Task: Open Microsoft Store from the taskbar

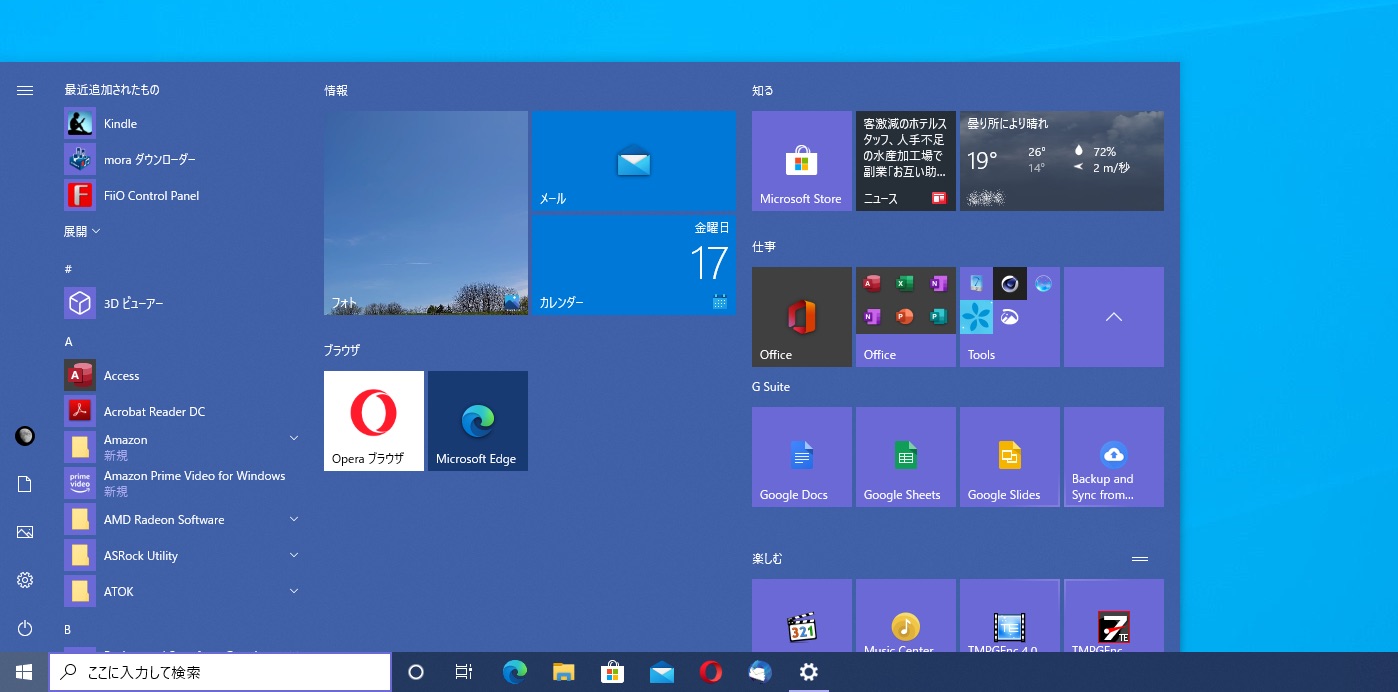Action: click(612, 672)
